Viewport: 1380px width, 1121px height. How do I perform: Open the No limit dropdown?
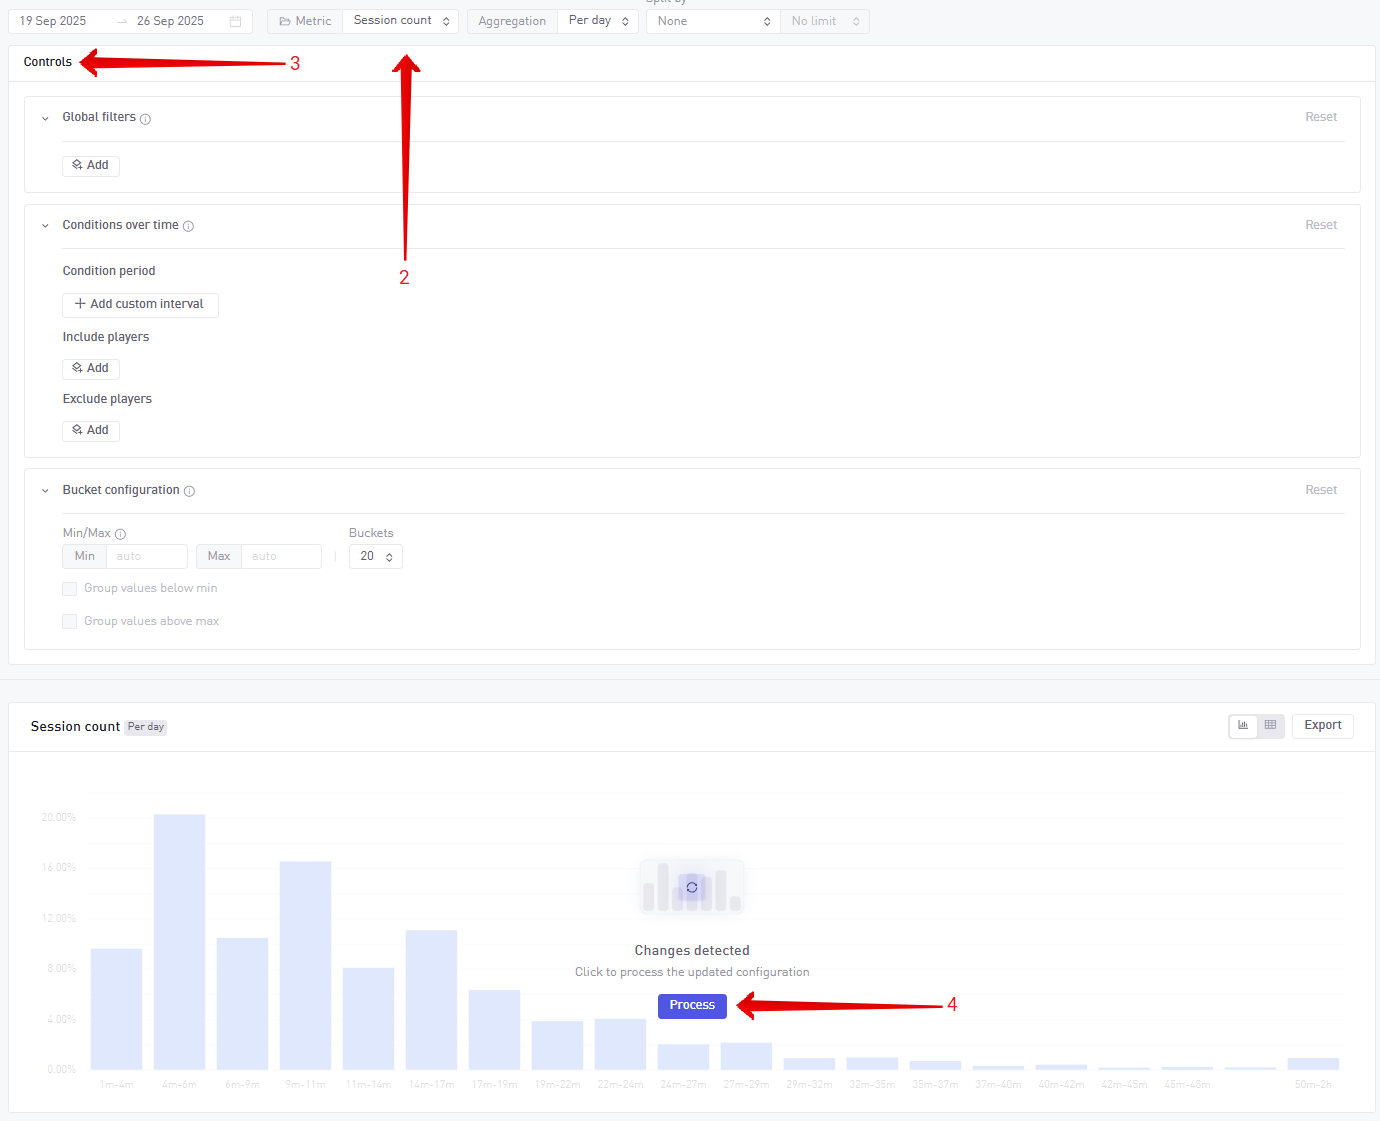[824, 21]
